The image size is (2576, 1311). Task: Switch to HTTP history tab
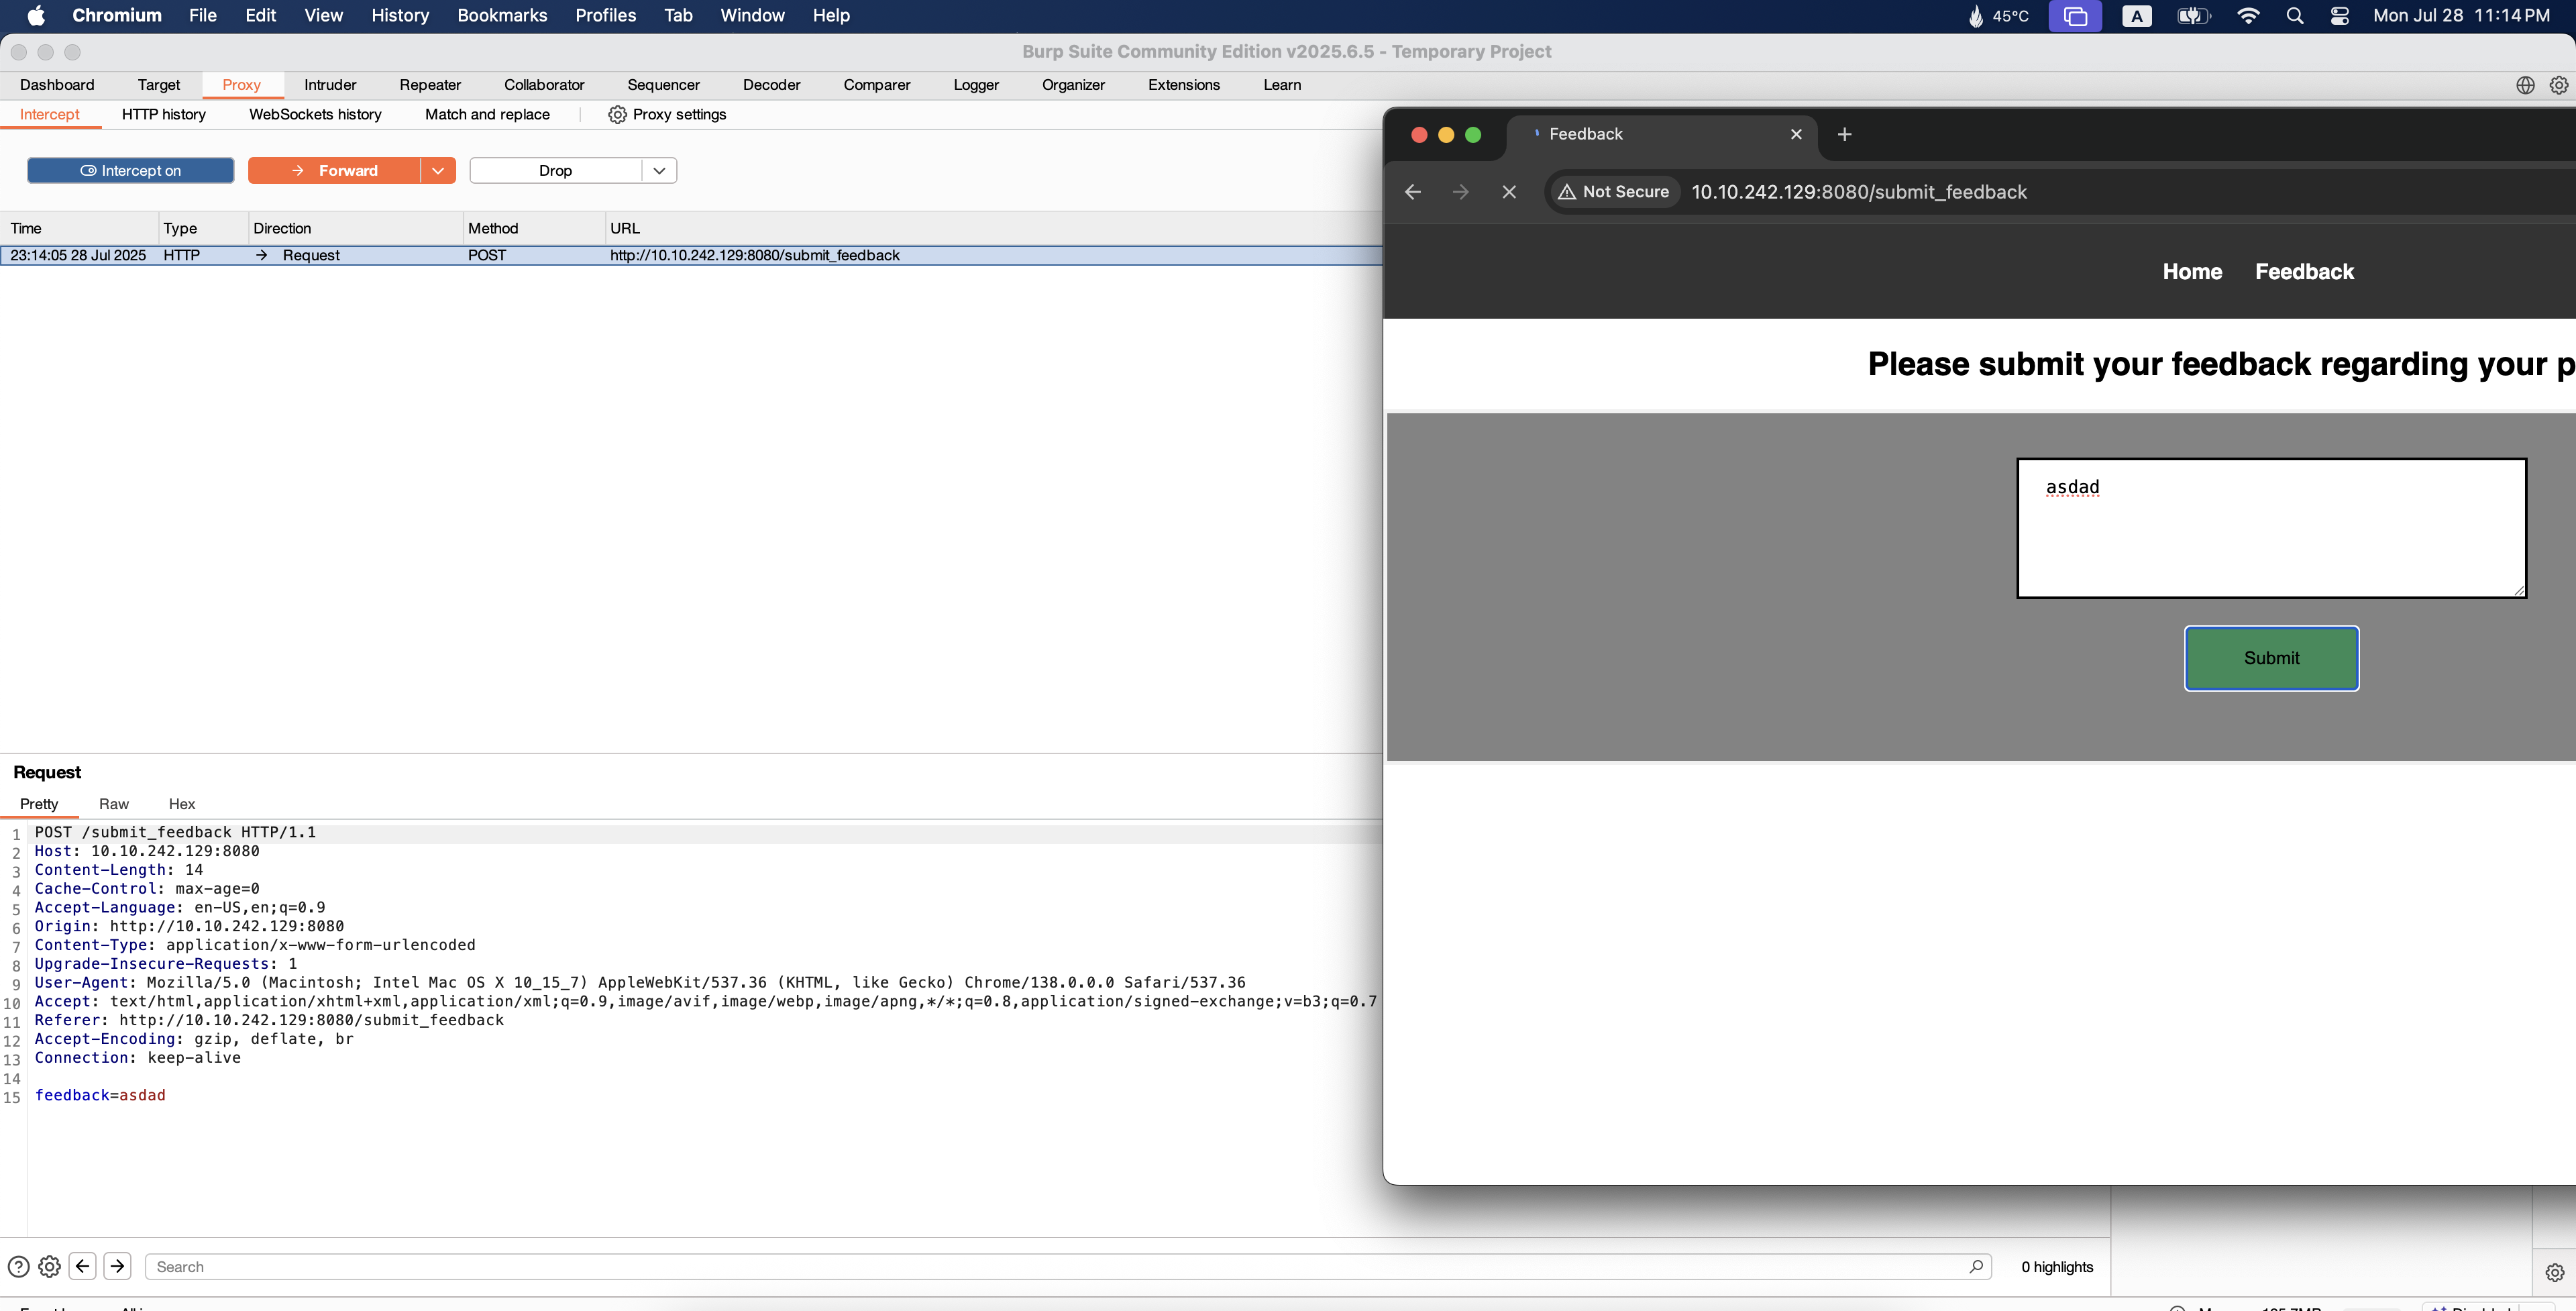(x=163, y=115)
